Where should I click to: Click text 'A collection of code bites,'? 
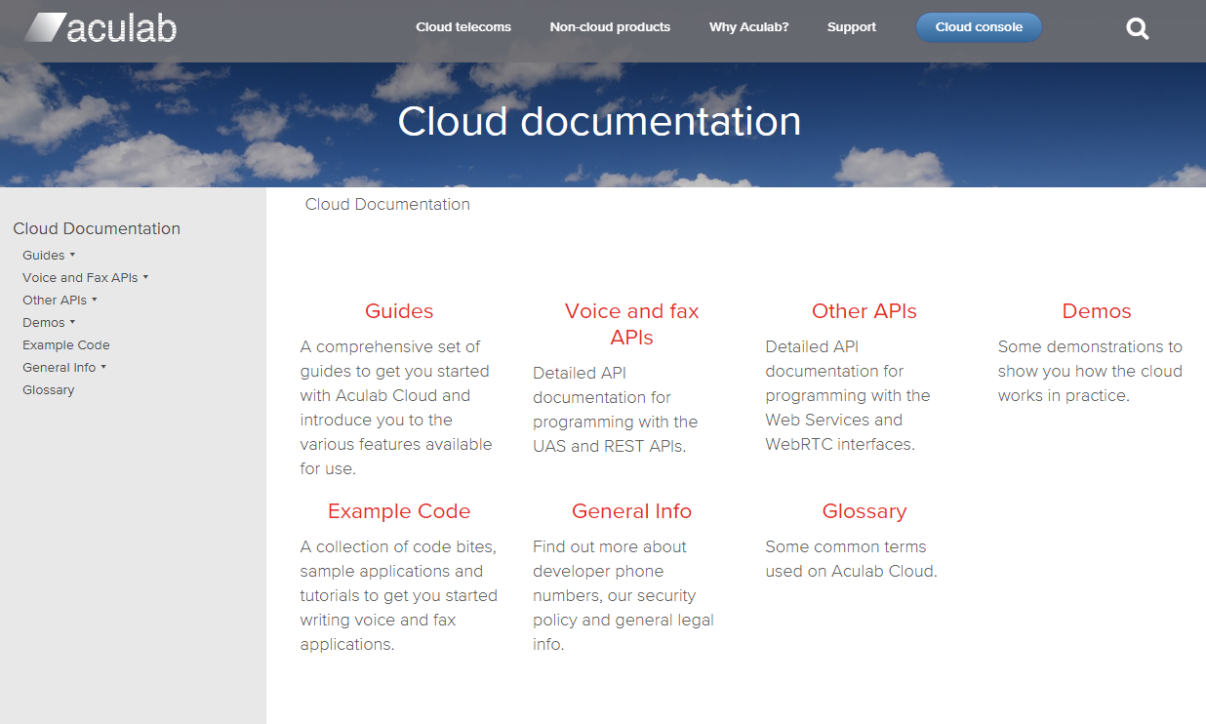pyautogui.click(x=398, y=547)
